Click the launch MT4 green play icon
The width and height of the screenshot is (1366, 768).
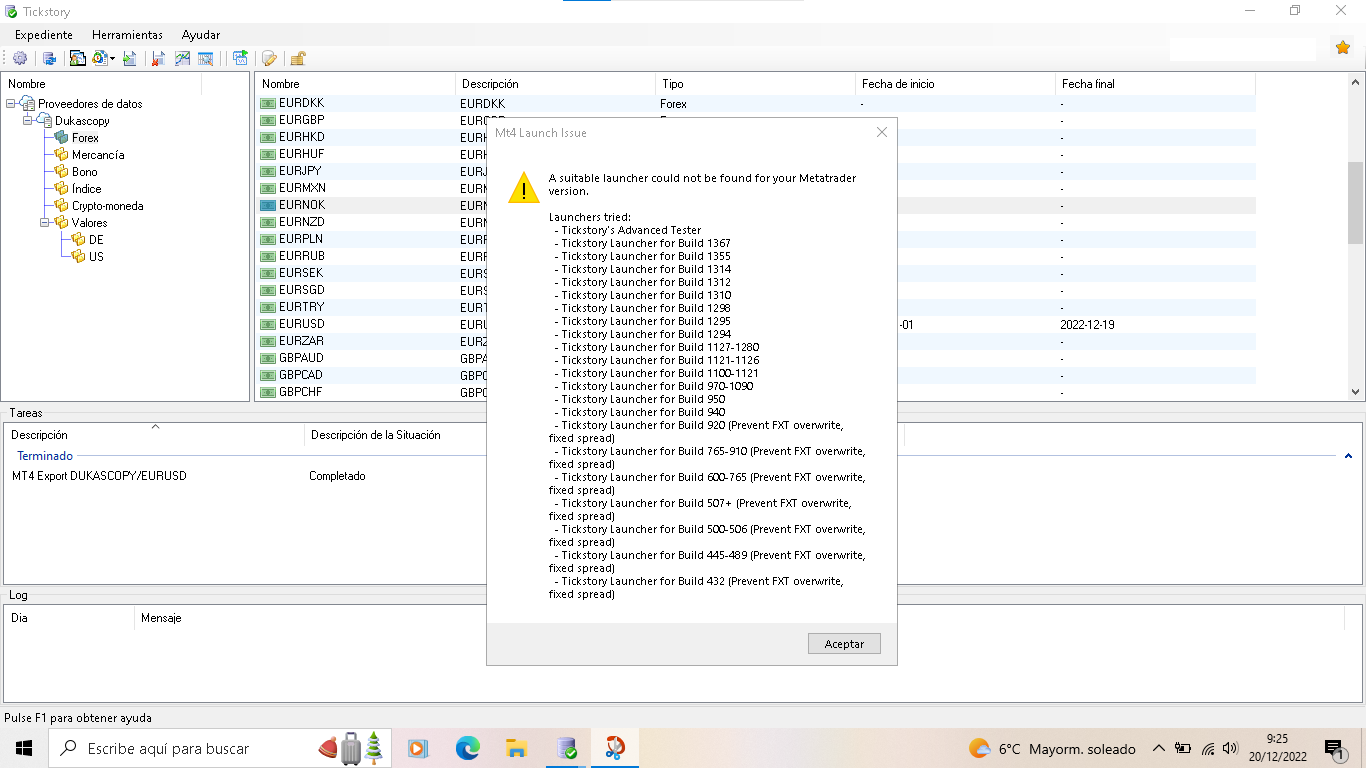tap(240, 58)
